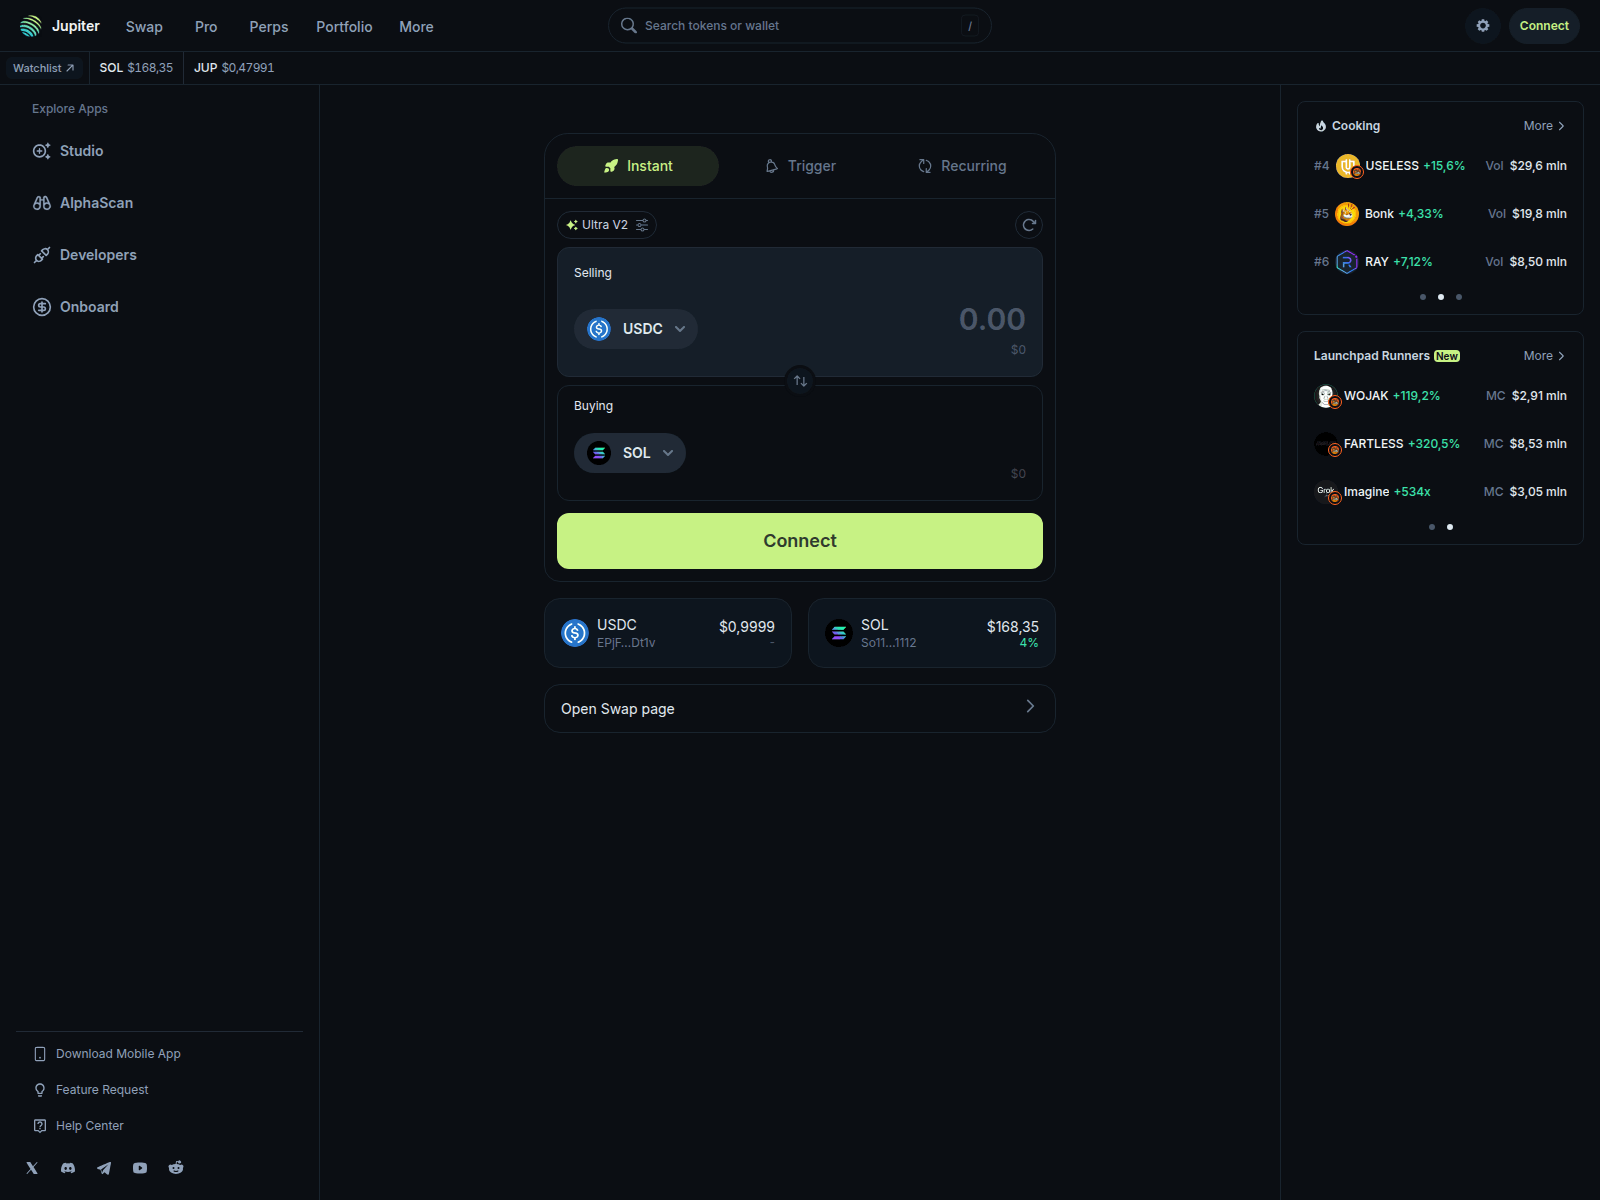Click Feature Request link
Viewport: 1600px width, 1200px height.
tap(91, 1090)
